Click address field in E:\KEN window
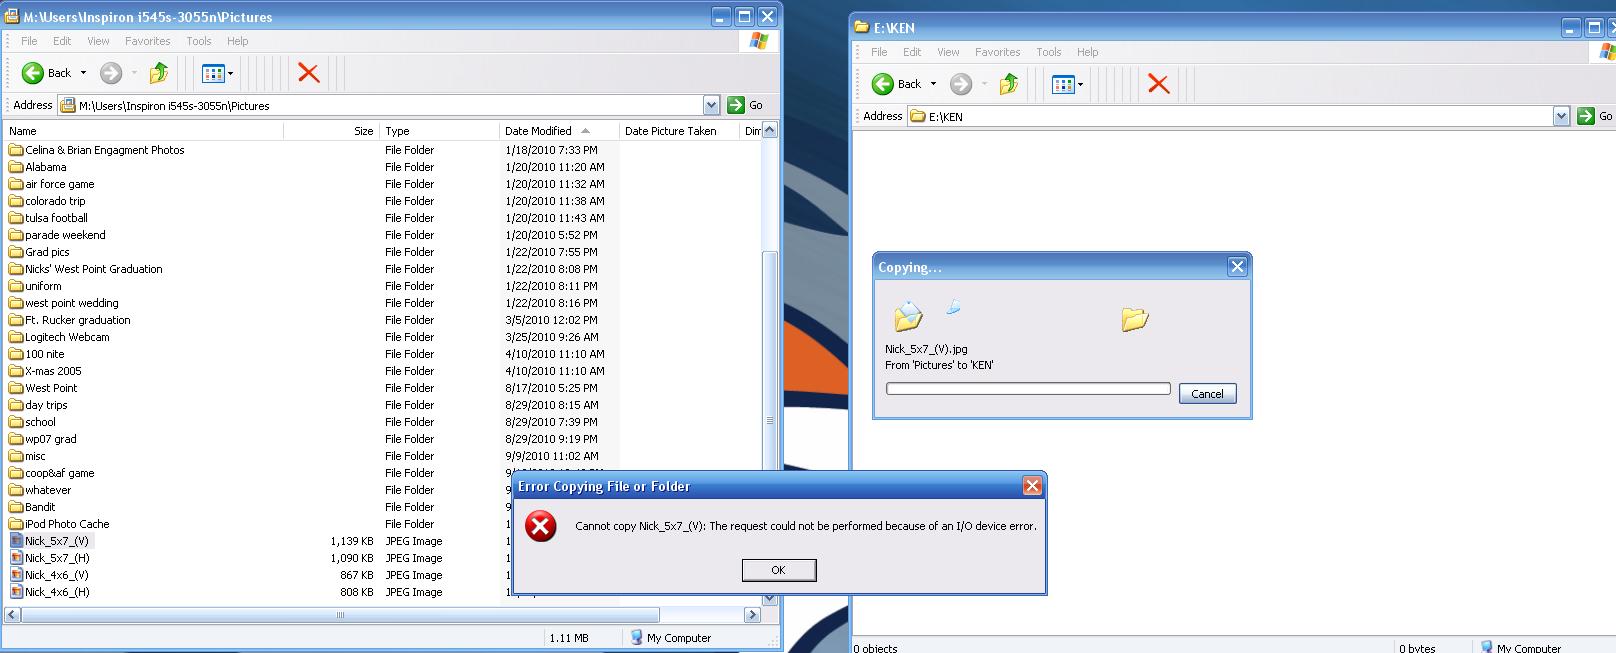 pyautogui.click(x=1230, y=116)
